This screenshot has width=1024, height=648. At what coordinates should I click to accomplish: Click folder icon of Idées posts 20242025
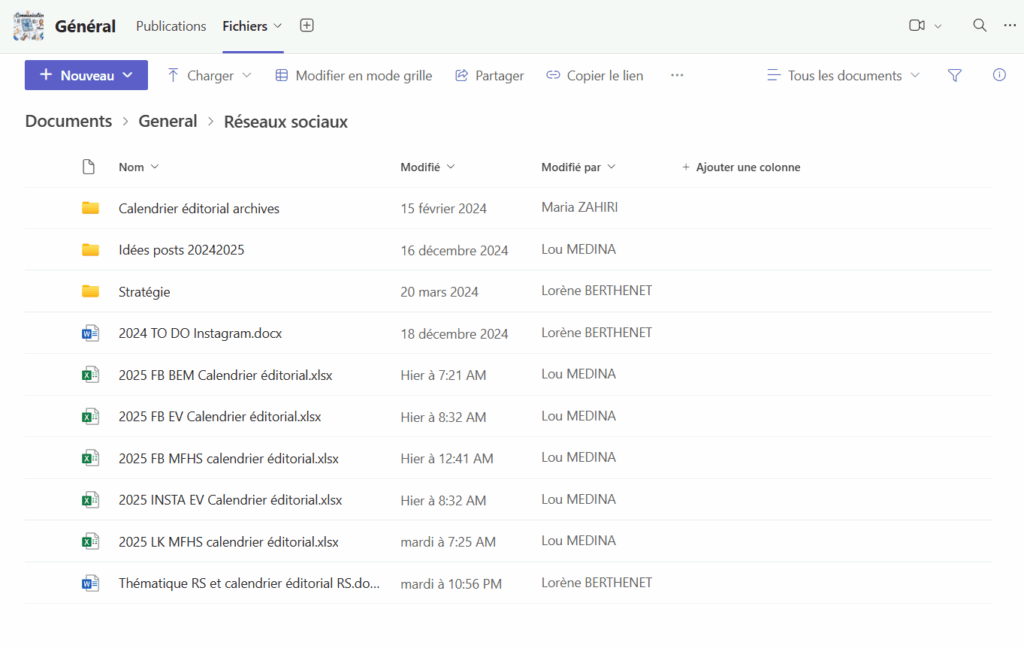(90, 250)
